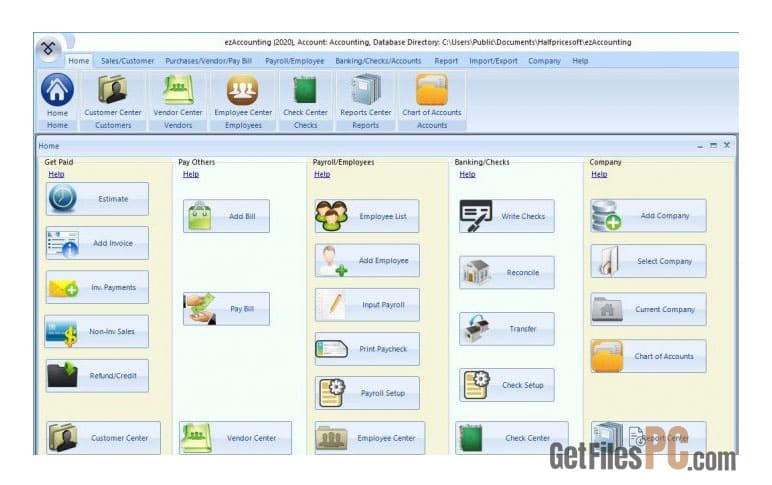Screen dimensions: 772x485
Task: Open the Help ribbon tab
Action: click(x=580, y=61)
